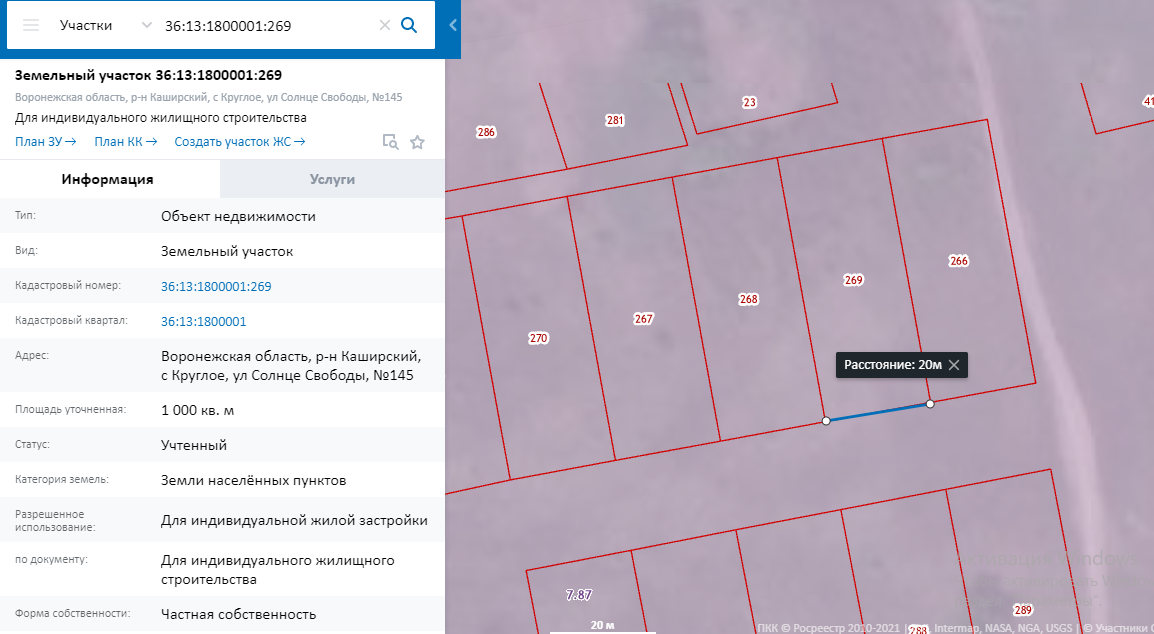This screenshot has height=634, width=1154.
Task: Open the План КК link
Action: [125, 141]
